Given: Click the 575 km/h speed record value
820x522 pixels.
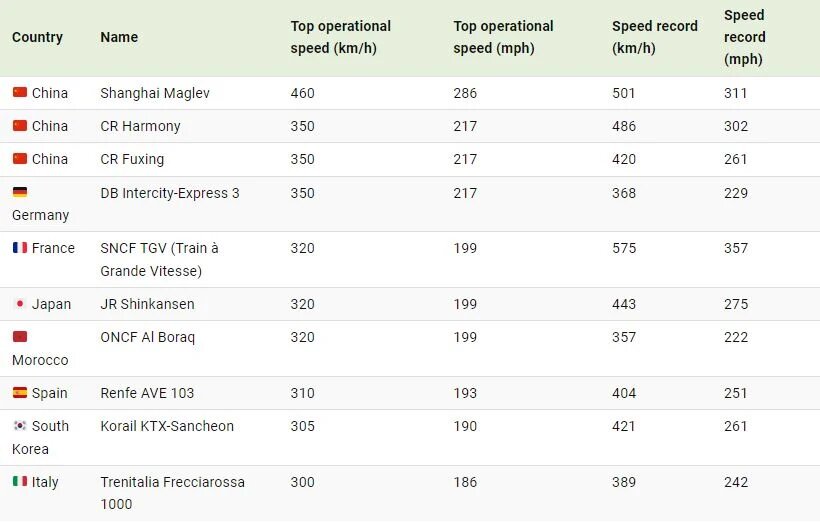Looking at the screenshot, I should click(624, 248).
